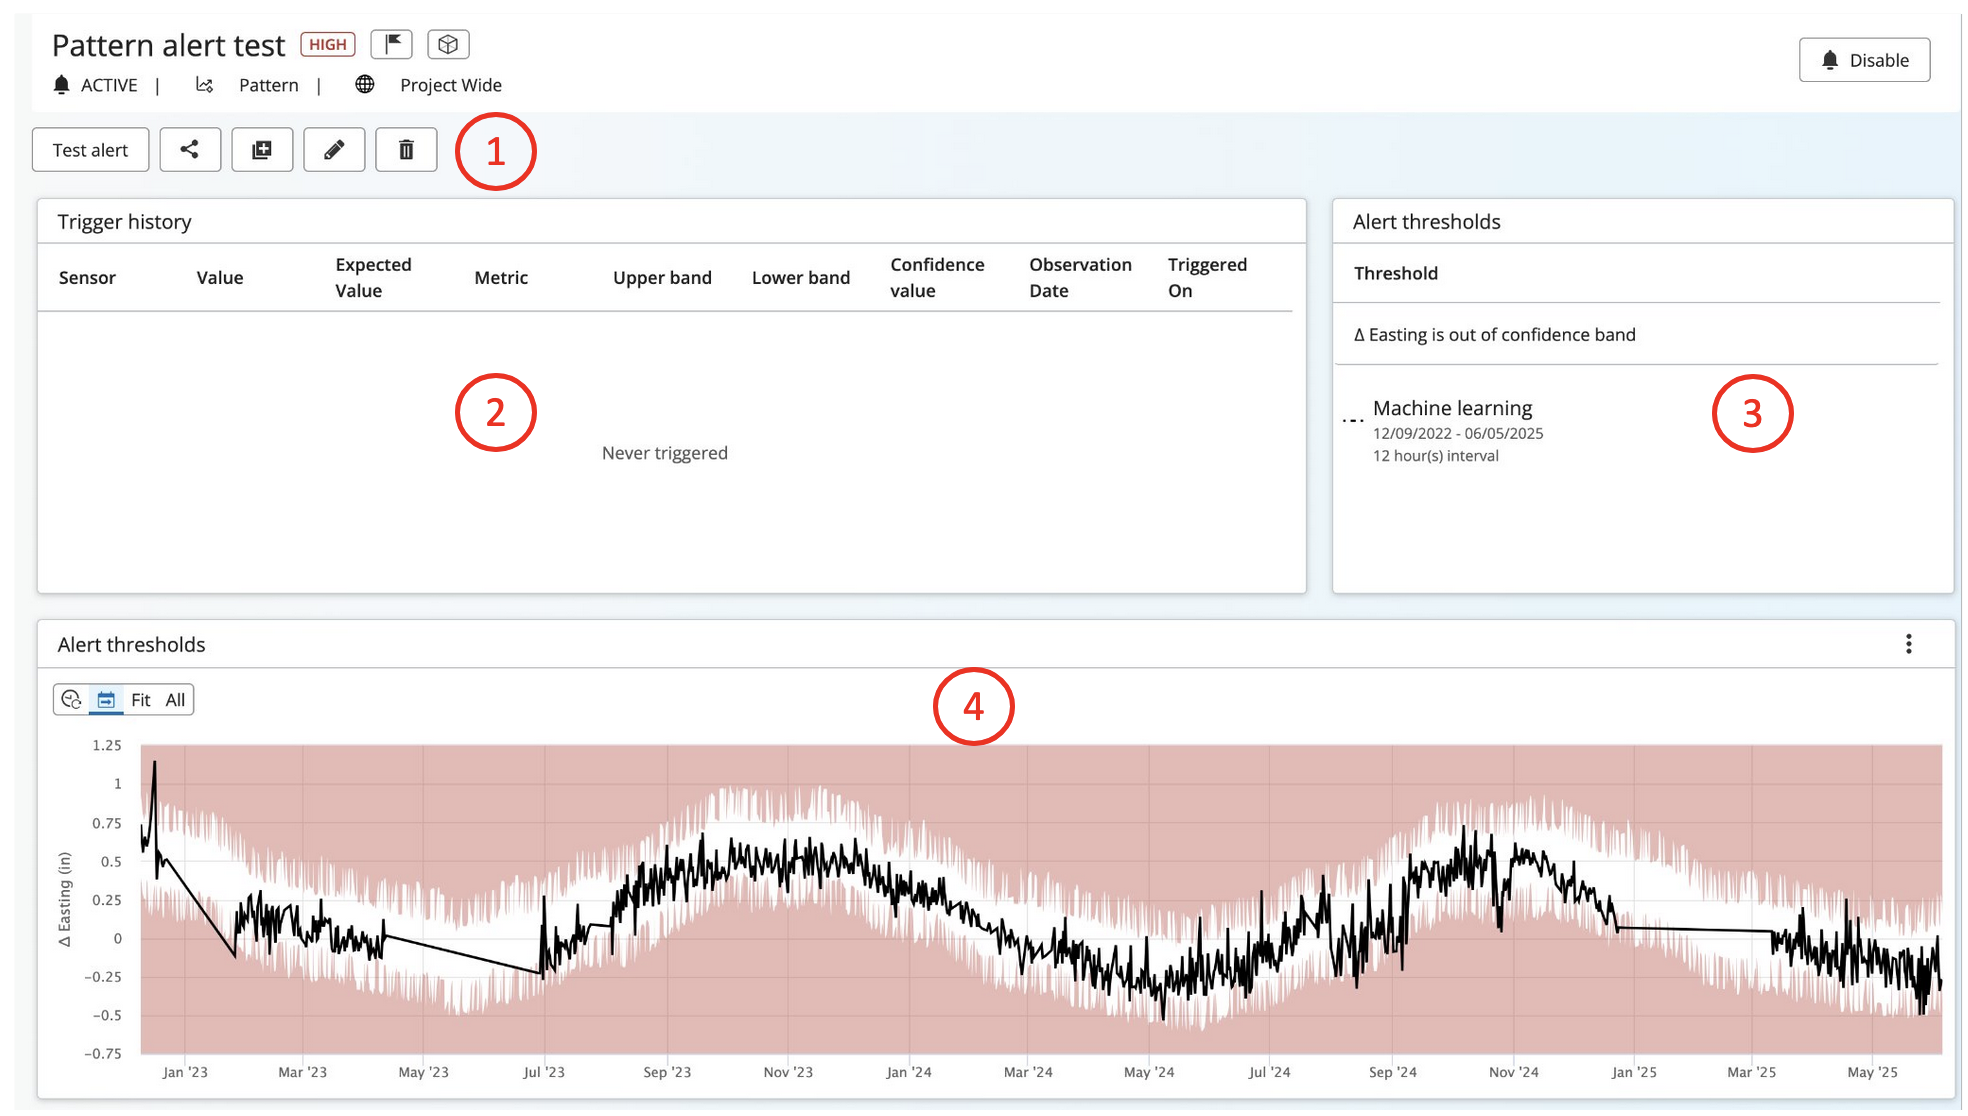Click the Test alert button

click(x=90, y=149)
